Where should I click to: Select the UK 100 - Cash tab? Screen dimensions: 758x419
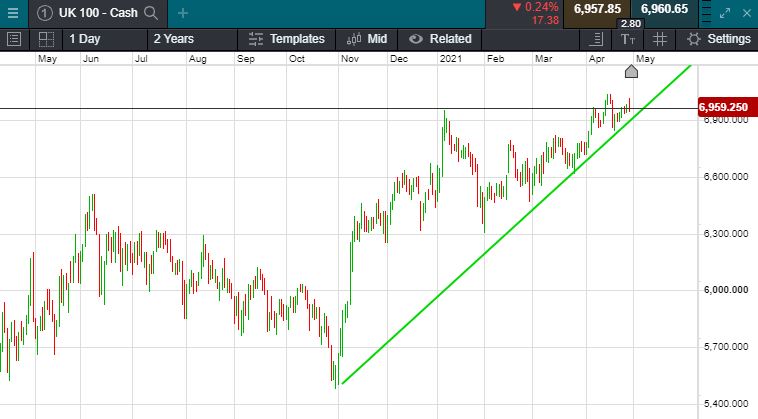pos(88,13)
